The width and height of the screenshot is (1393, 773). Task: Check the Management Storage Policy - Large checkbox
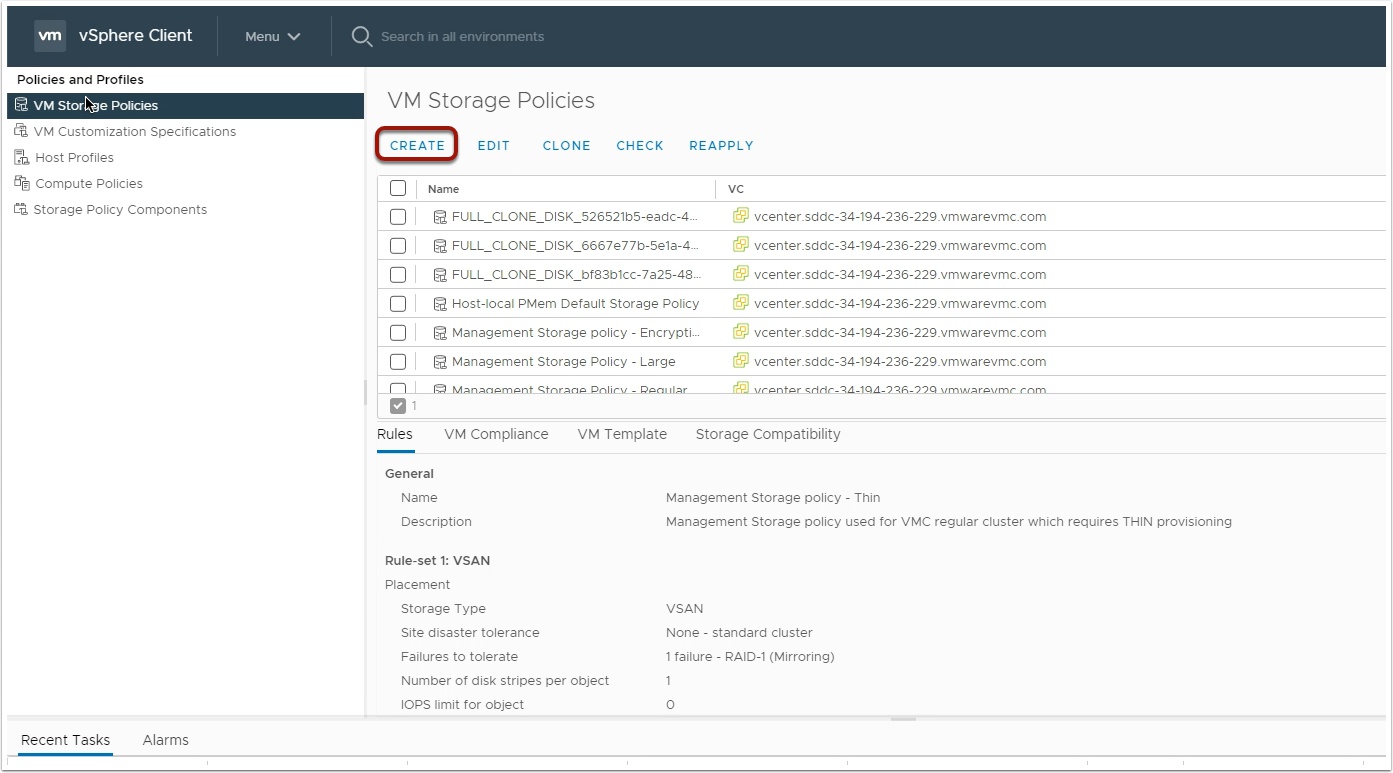398,362
